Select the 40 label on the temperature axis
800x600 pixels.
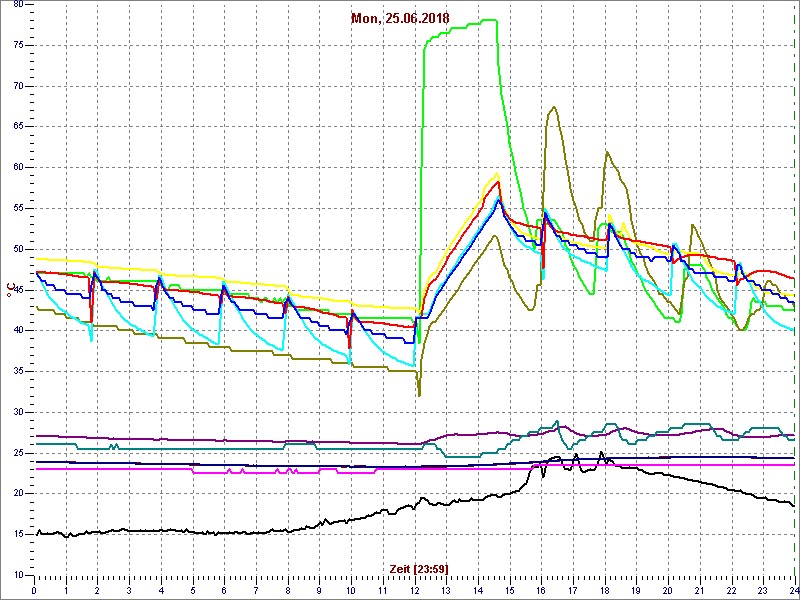click(x=17, y=331)
